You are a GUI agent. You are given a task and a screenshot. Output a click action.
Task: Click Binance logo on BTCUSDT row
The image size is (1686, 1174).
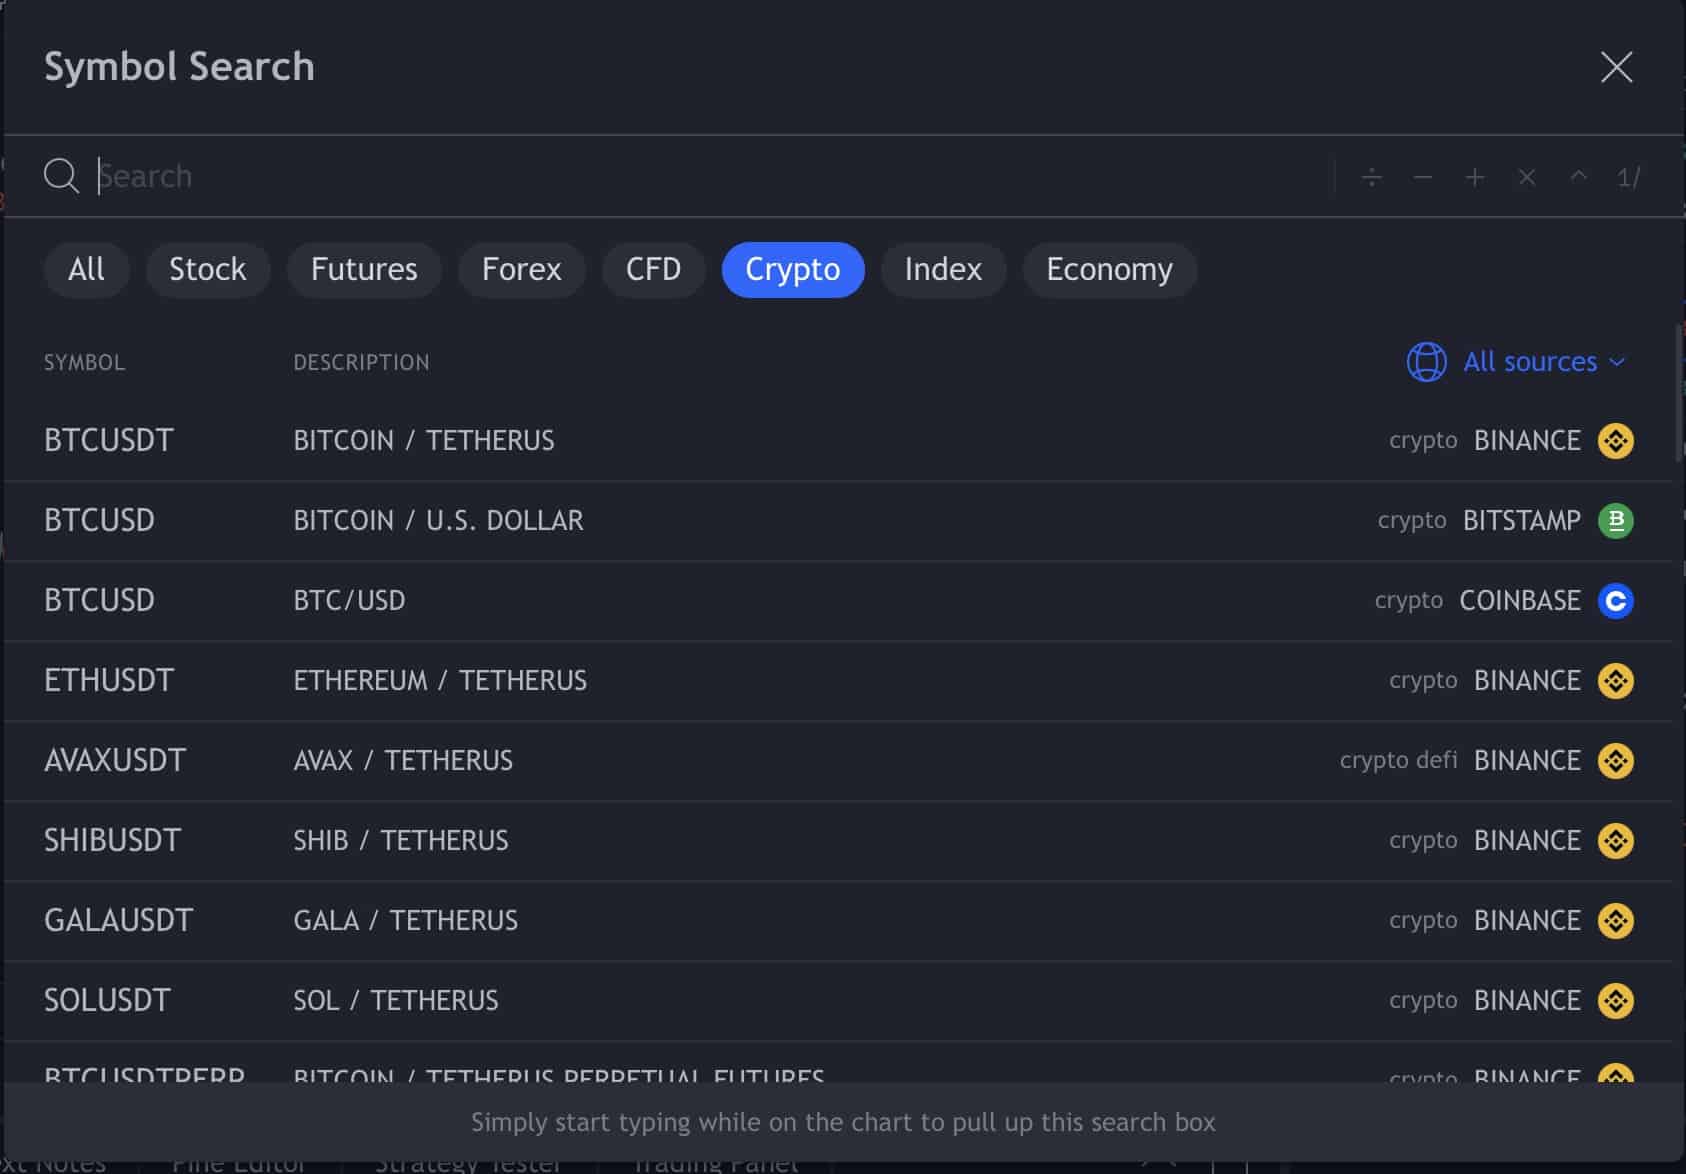[x=1615, y=441]
